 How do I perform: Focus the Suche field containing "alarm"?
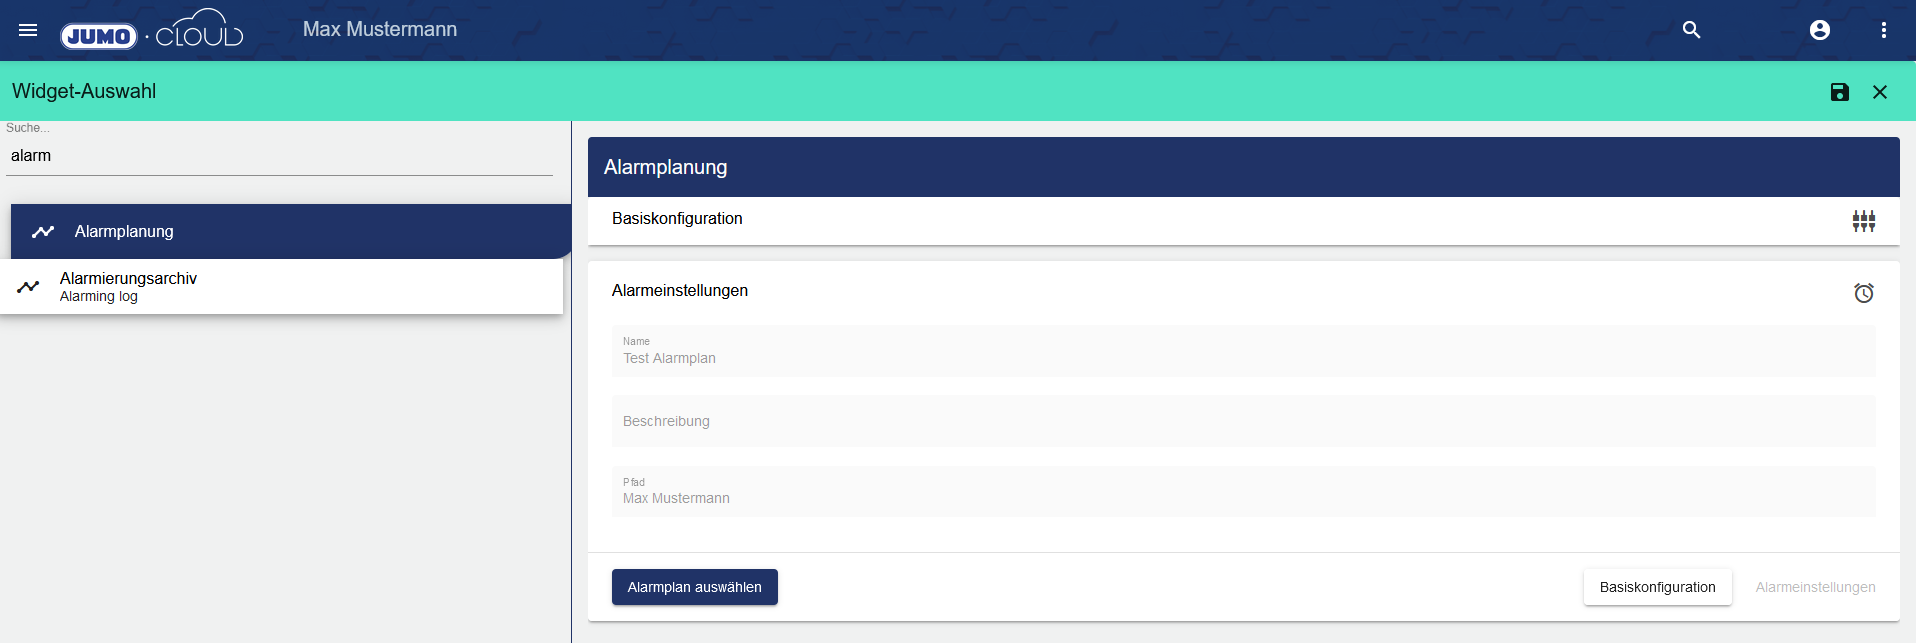(x=279, y=156)
